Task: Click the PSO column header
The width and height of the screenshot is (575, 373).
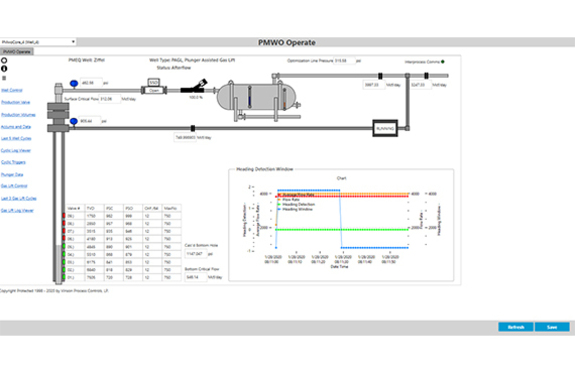Action: click(x=133, y=208)
